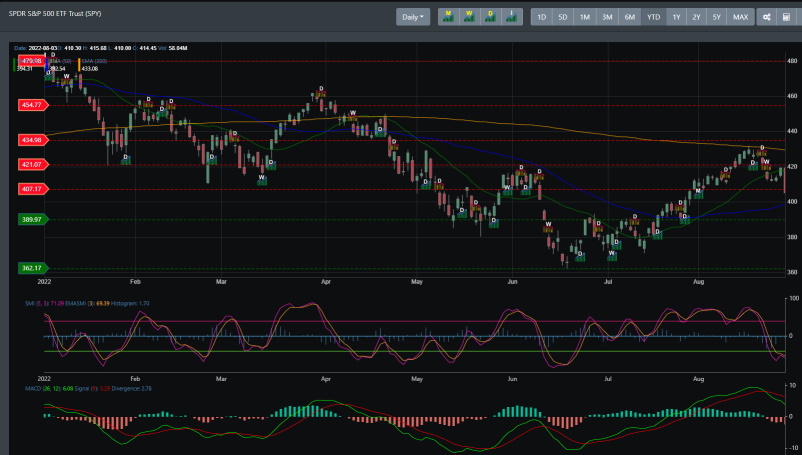Select the 5D time range
Screen dimensions: 802x455
pos(563,17)
